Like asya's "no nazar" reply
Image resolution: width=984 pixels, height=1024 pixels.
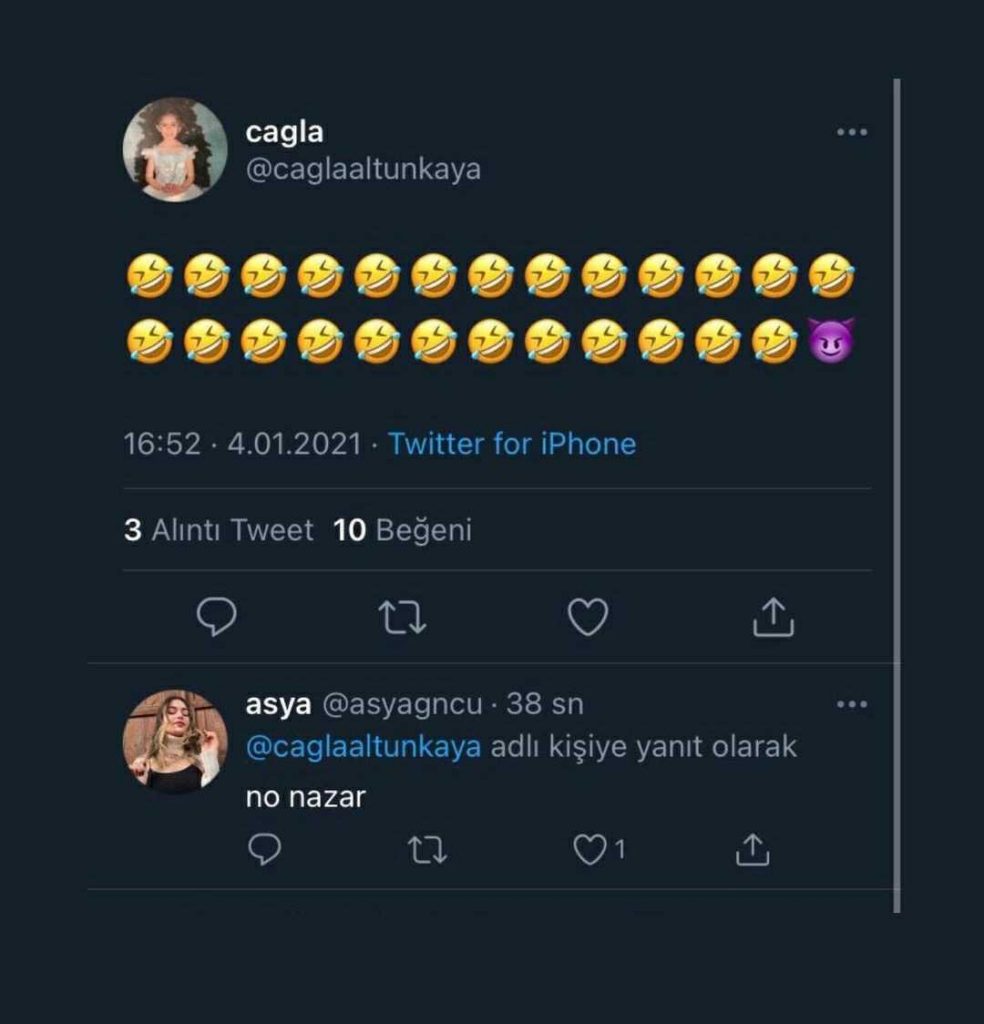(590, 850)
